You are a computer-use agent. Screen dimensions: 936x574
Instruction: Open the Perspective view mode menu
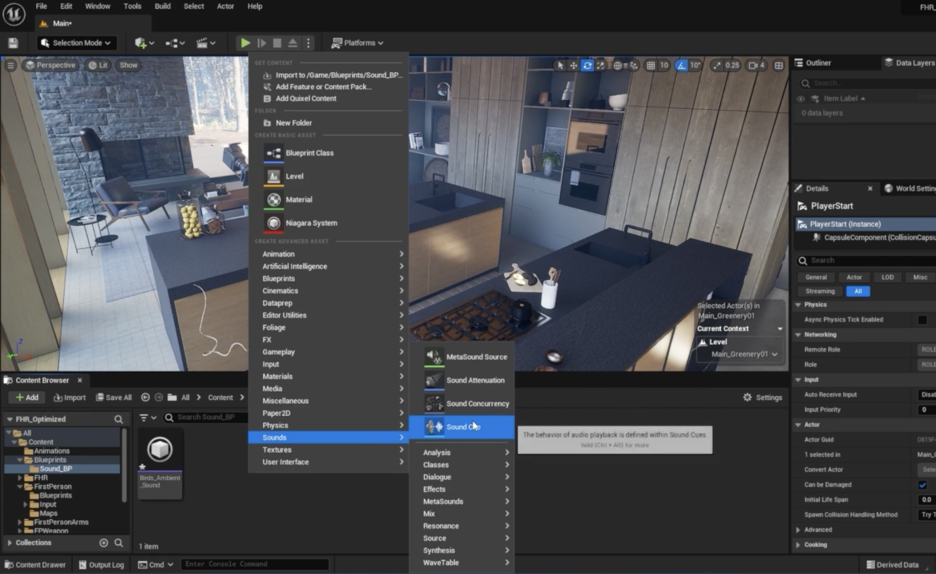[51, 65]
